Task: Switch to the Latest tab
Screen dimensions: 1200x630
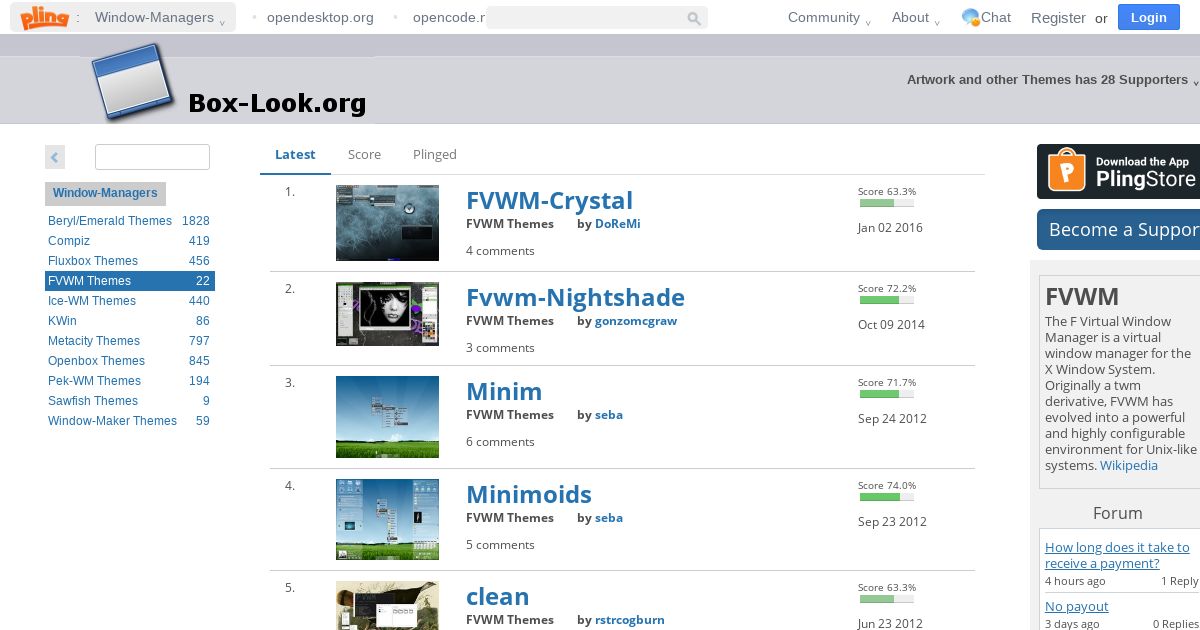Action: (x=295, y=154)
